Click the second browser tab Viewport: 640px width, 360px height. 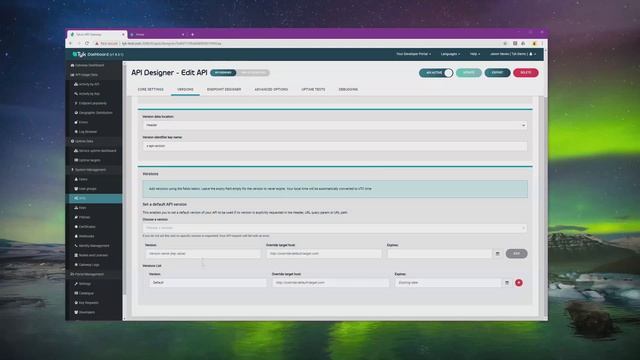pos(157,35)
